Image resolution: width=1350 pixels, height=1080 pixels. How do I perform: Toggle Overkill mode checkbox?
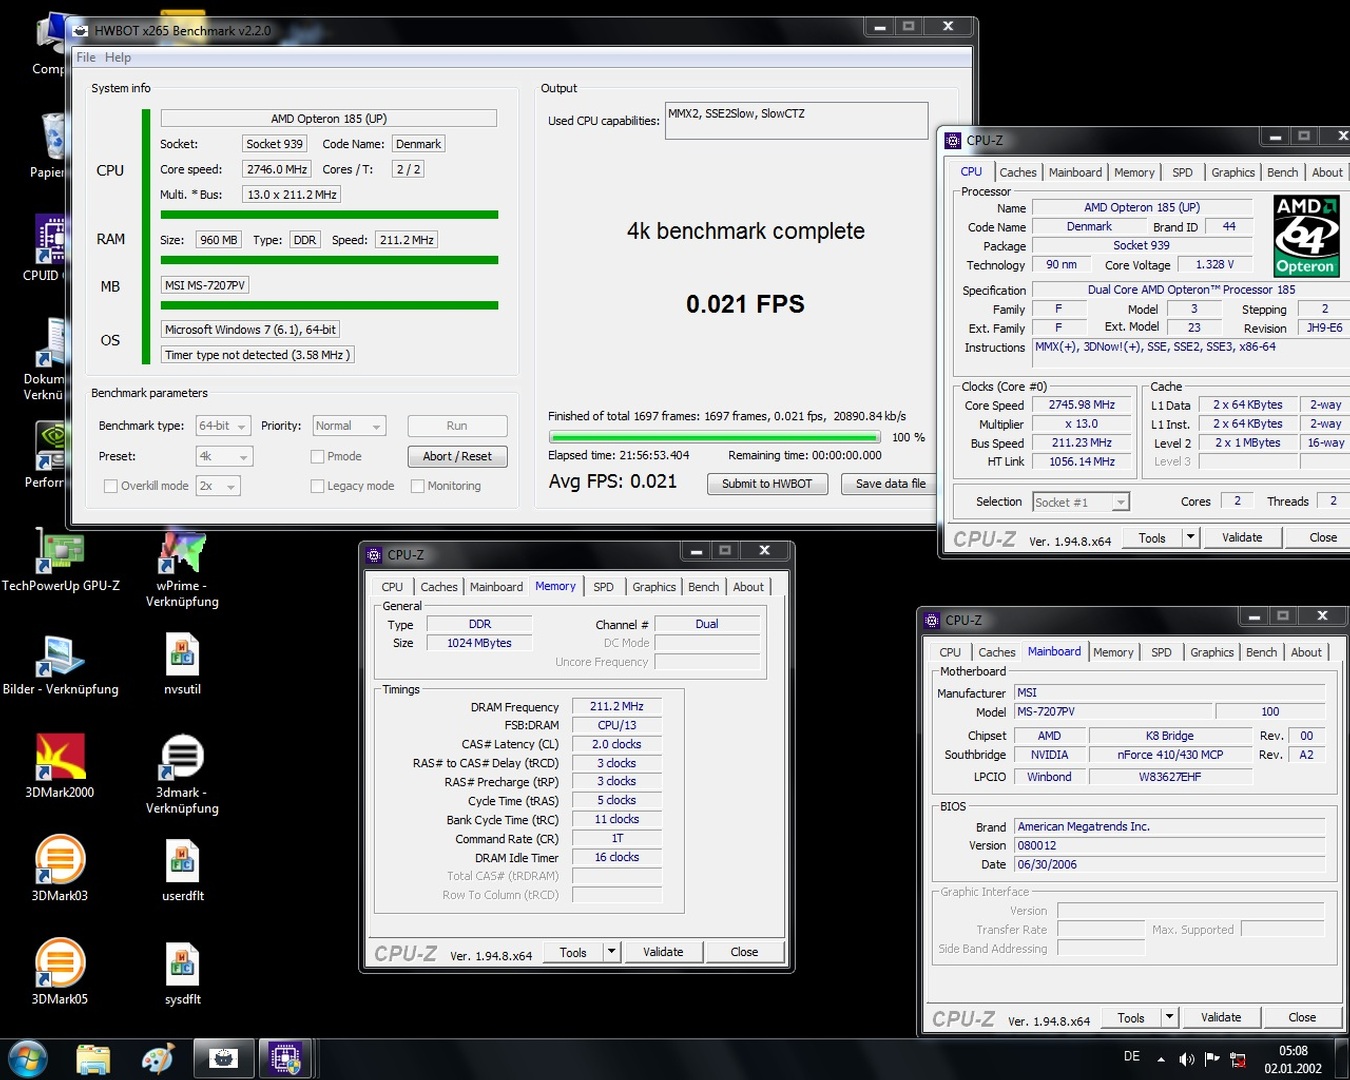pos(111,486)
